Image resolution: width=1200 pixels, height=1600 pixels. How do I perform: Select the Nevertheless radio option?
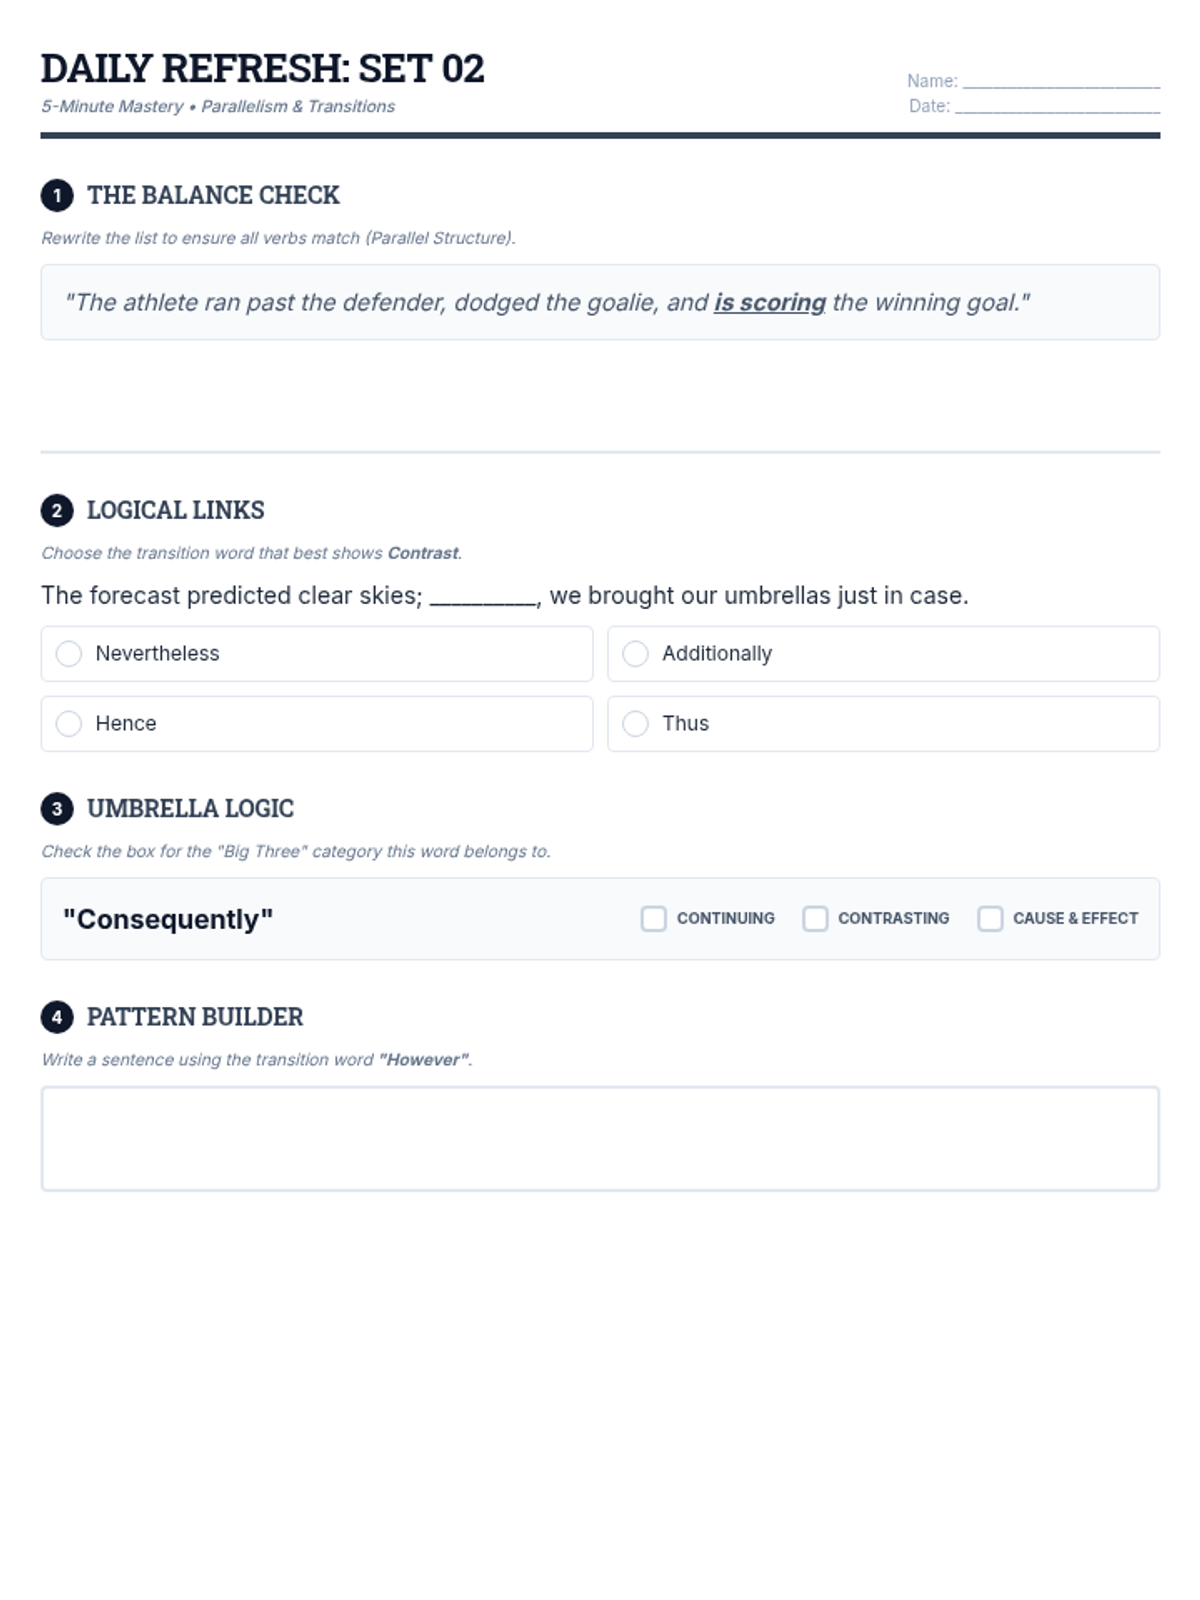click(69, 654)
